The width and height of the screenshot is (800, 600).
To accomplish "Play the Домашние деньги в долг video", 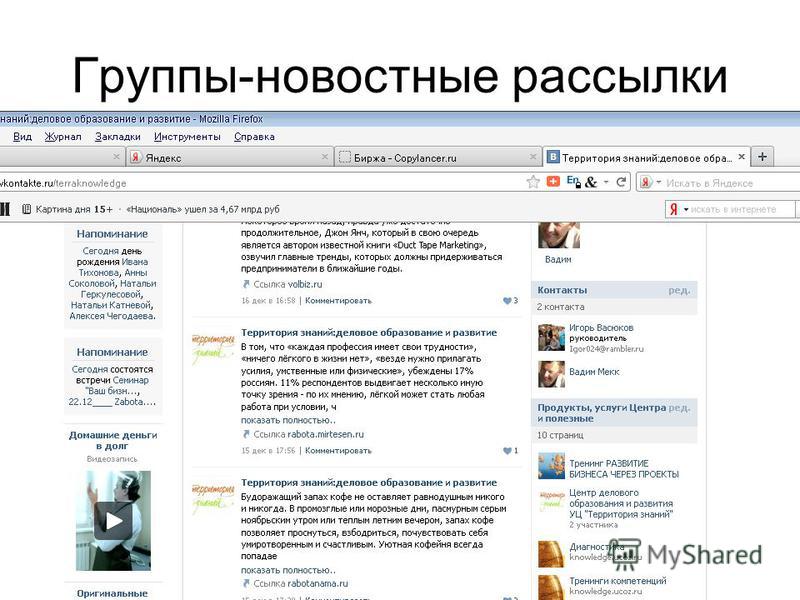I will [113, 520].
